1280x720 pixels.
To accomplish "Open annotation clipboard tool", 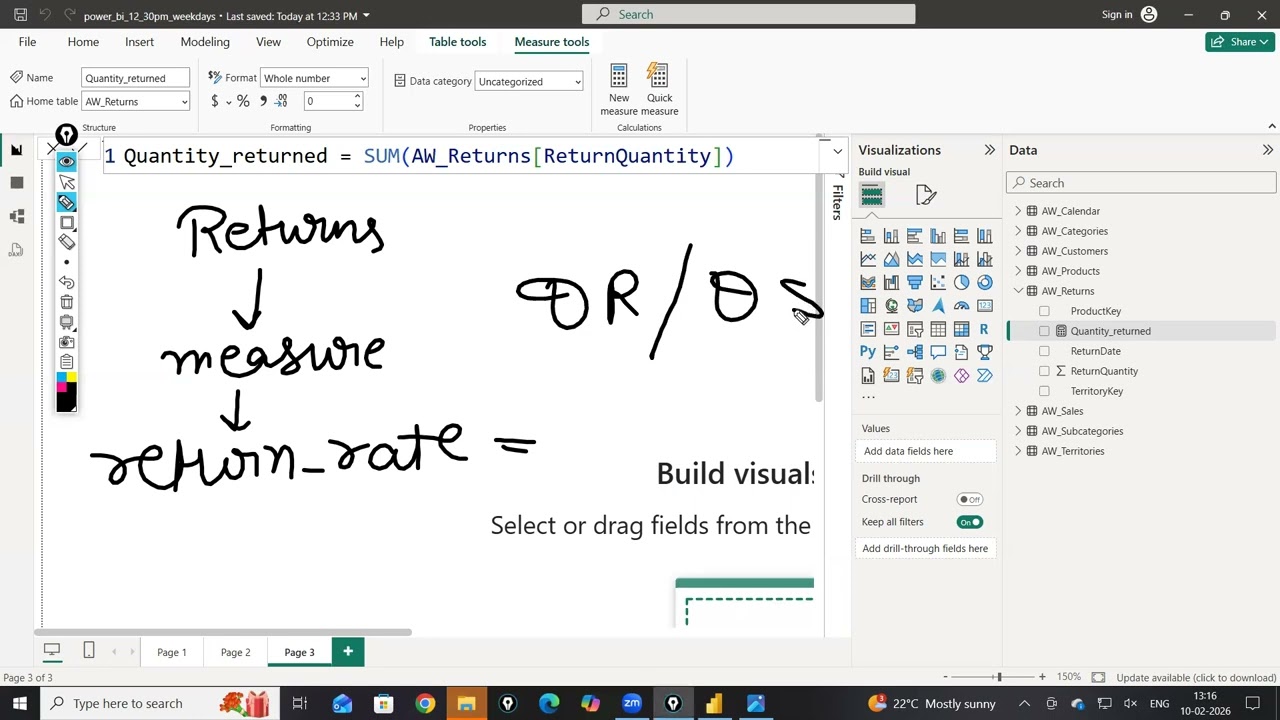I will (x=66, y=361).
